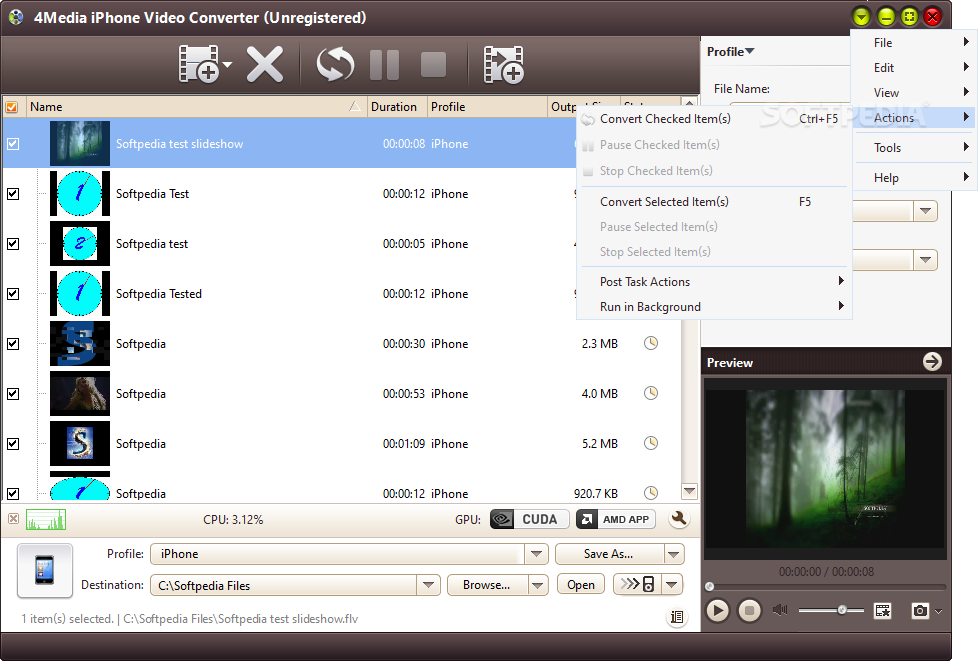Sort by the Duration column header
This screenshot has height=661, width=978.
[397, 107]
